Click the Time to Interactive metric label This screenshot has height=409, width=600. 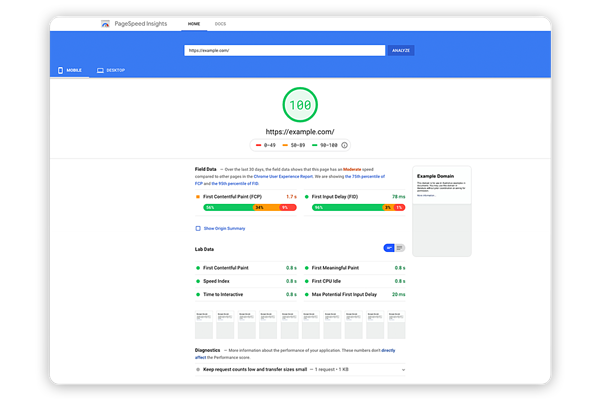pyautogui.click(x=223, y=295)
